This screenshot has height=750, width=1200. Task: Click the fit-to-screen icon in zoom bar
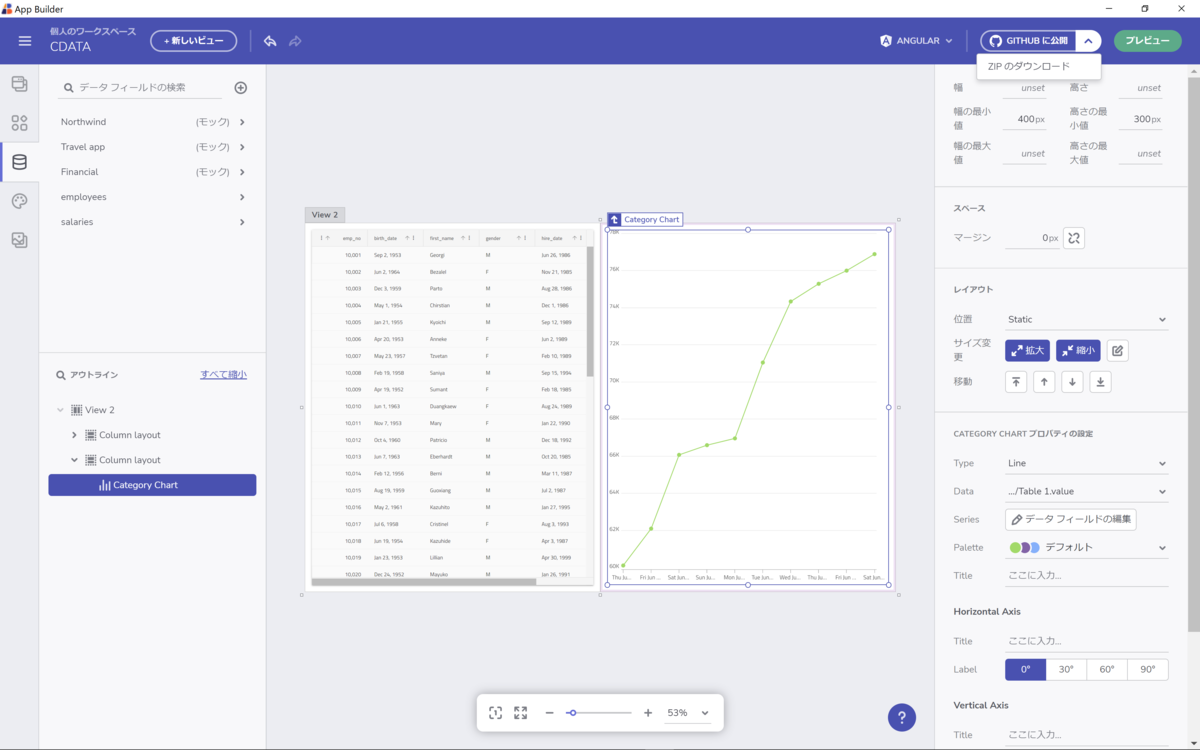[495, 713]
